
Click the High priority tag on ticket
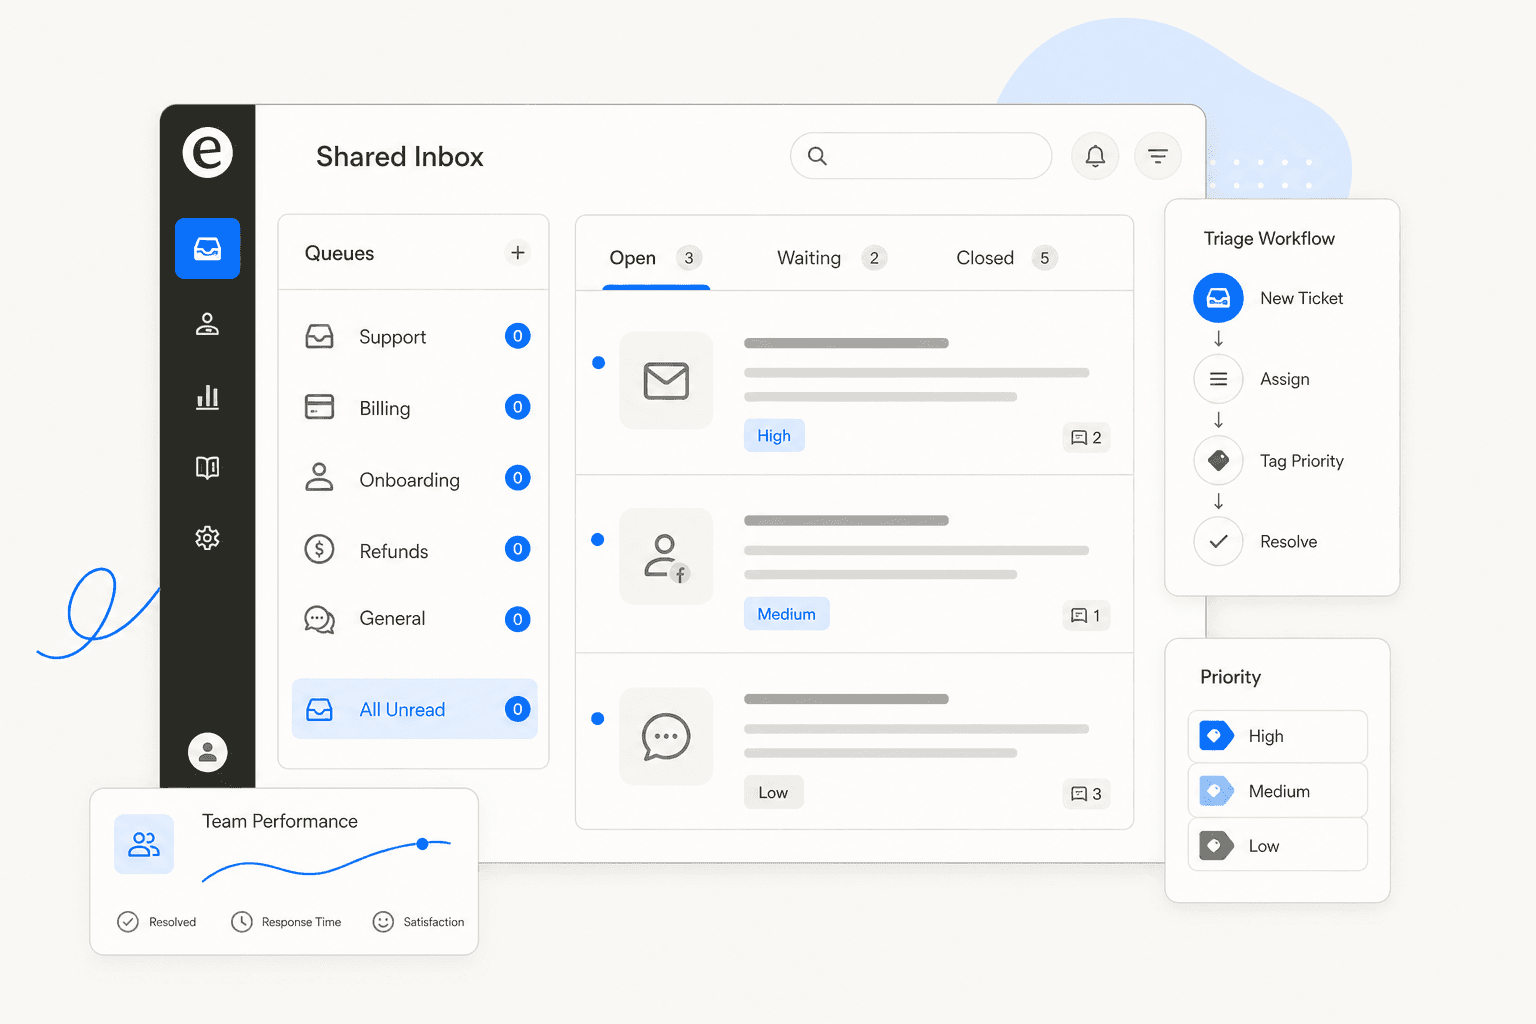pos(774,436)
